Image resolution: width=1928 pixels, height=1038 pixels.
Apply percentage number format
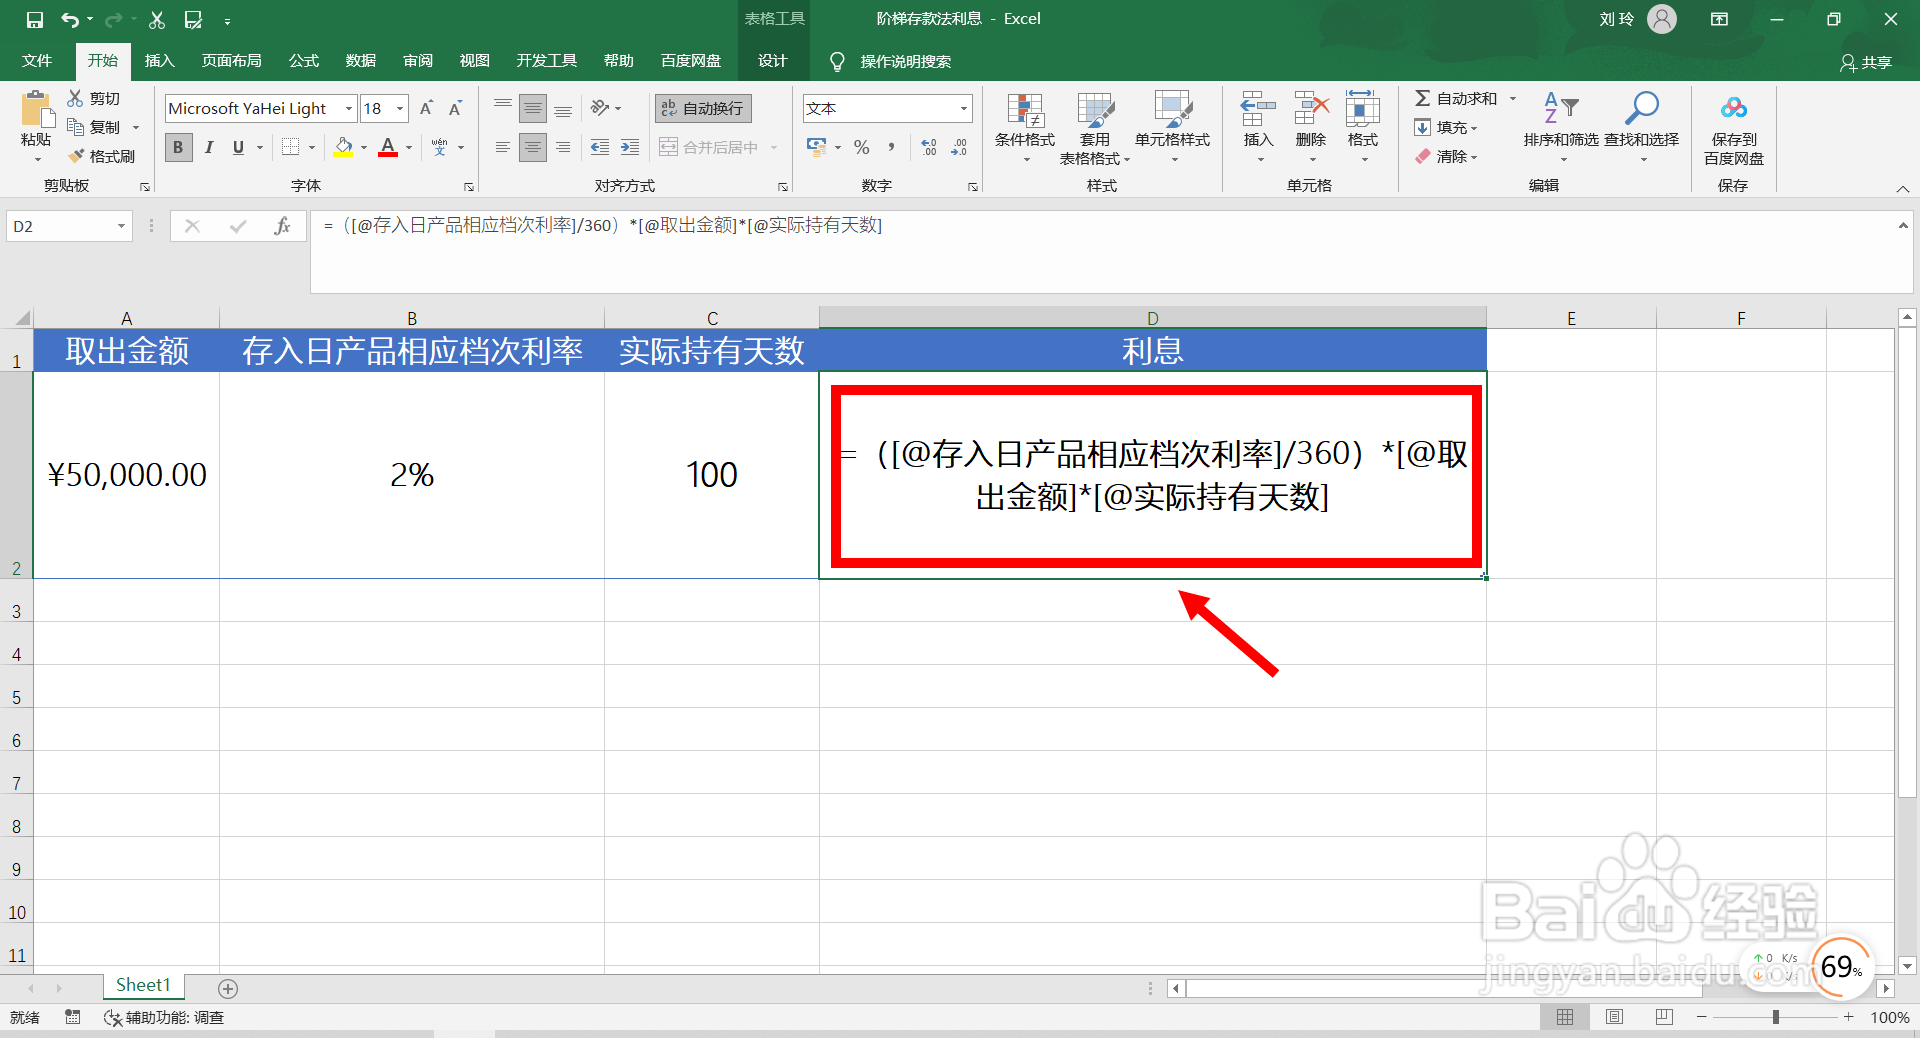click(x=860, y=147)
